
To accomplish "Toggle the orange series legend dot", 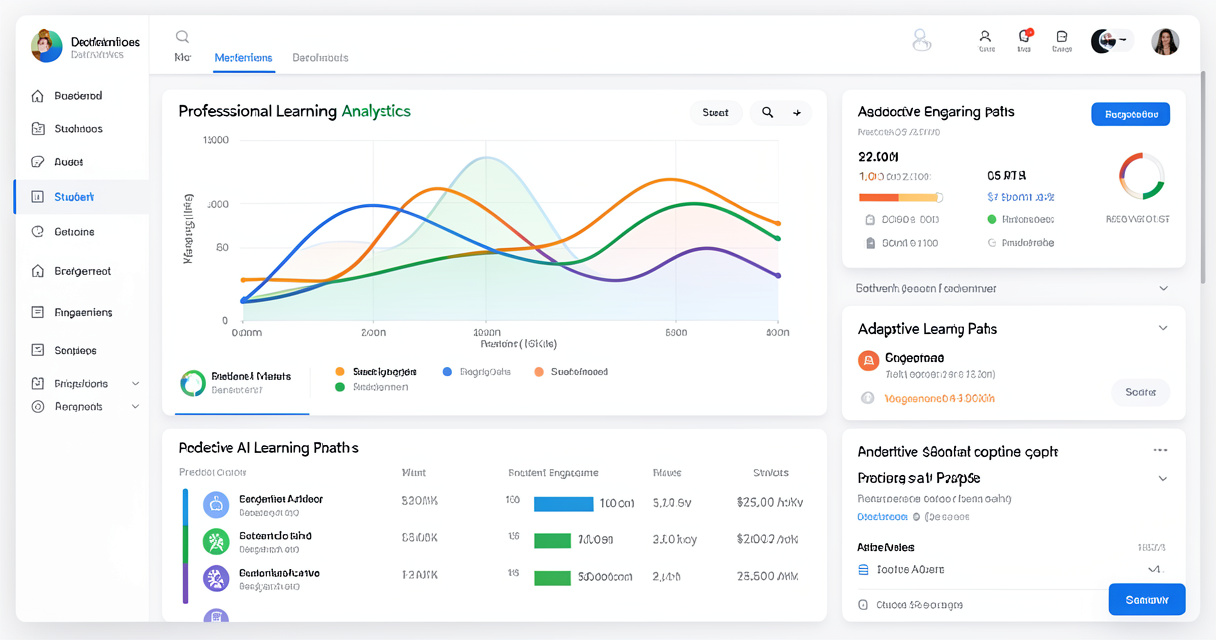I will coord(340,371).
